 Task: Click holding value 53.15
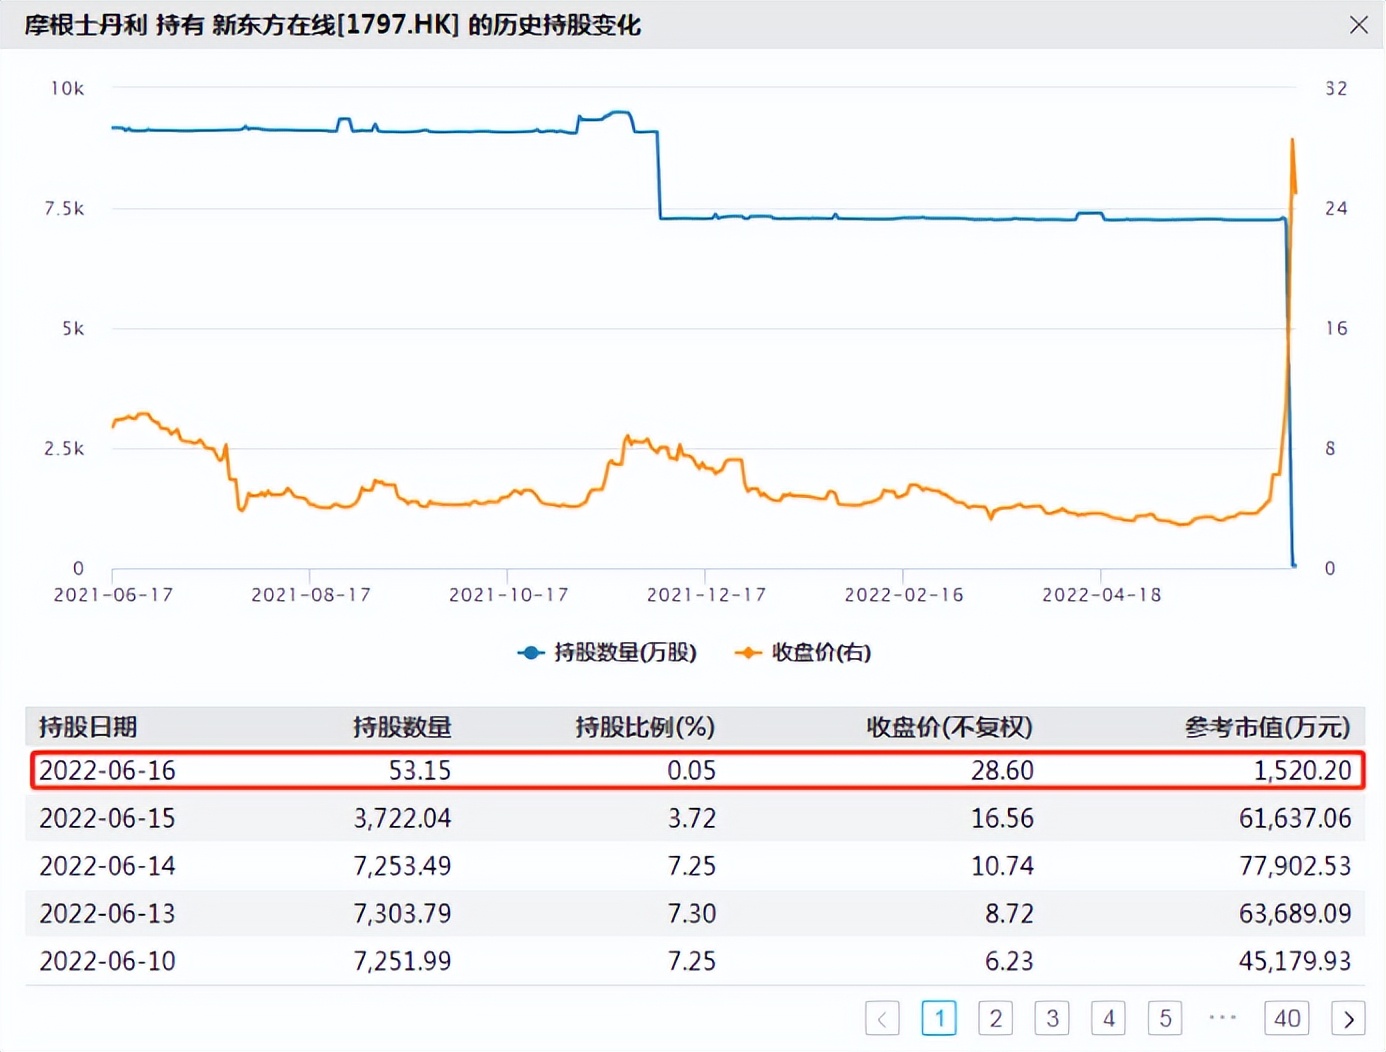(x=420, y=770)
